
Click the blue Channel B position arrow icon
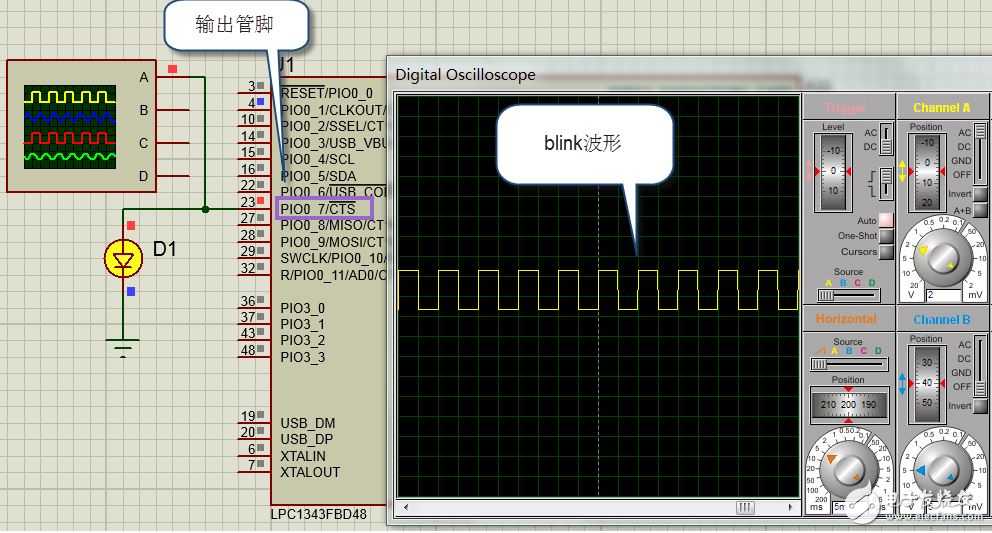902,384
